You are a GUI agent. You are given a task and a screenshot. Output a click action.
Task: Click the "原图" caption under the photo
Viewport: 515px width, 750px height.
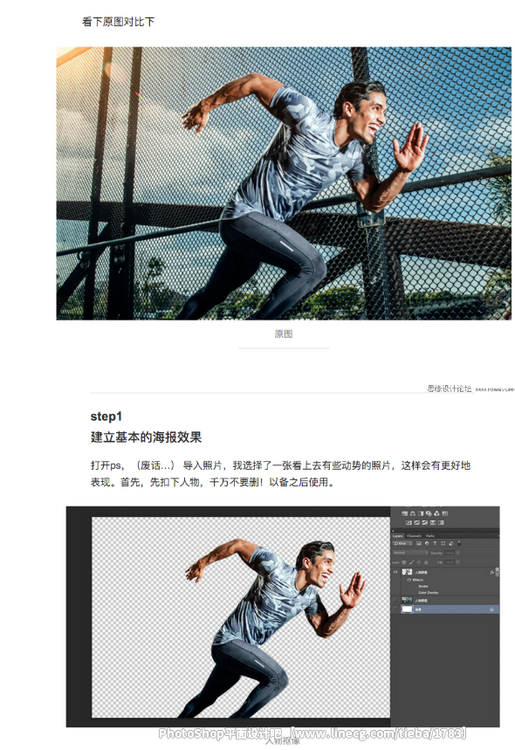click(x=284, y=334)
